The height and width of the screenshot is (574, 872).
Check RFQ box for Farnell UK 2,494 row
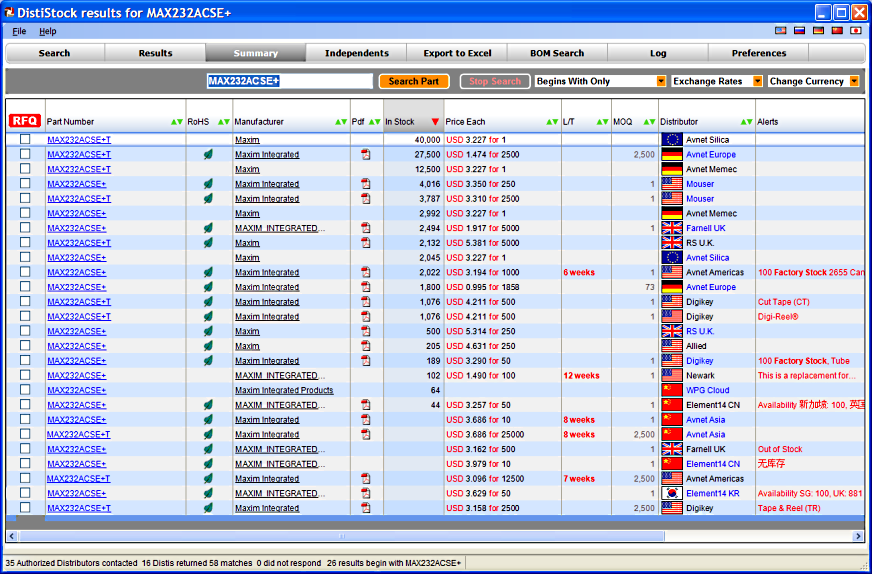pos(25,227)
